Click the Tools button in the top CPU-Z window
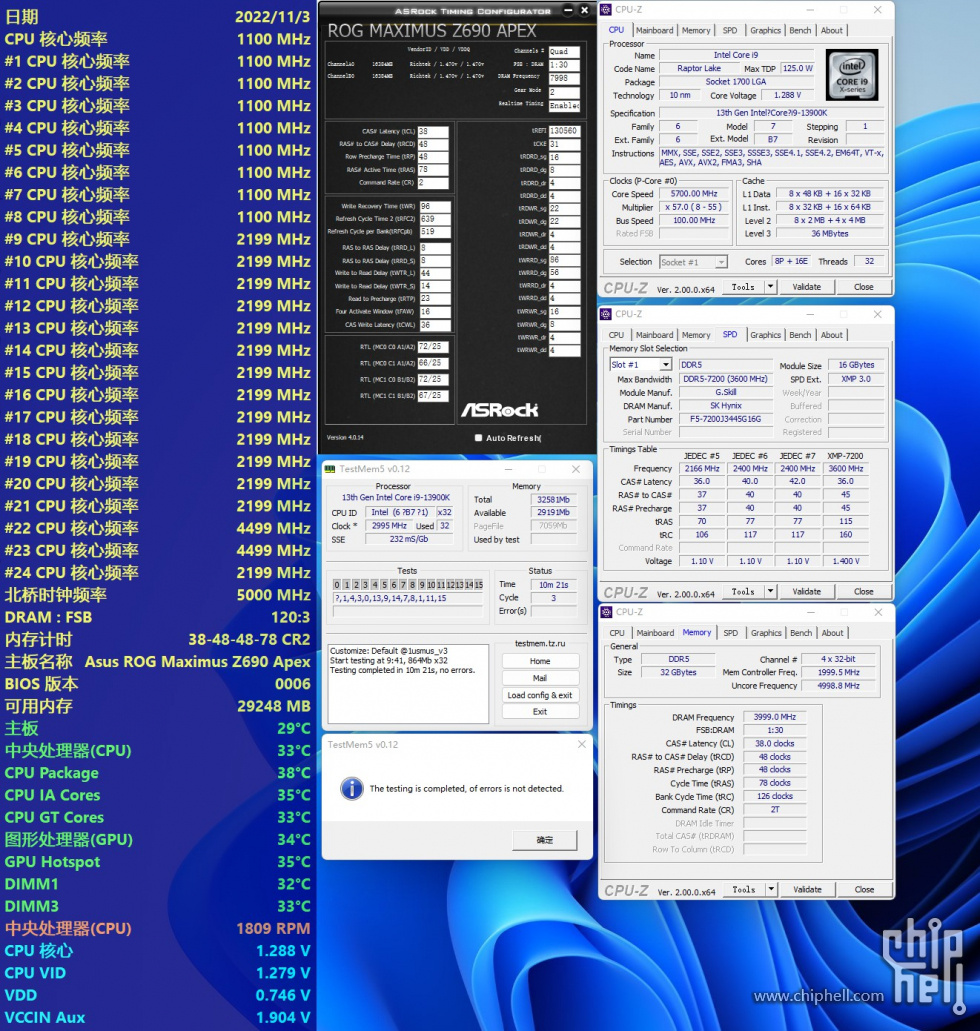Viewport: 980px width, 1031px height. 743,287
